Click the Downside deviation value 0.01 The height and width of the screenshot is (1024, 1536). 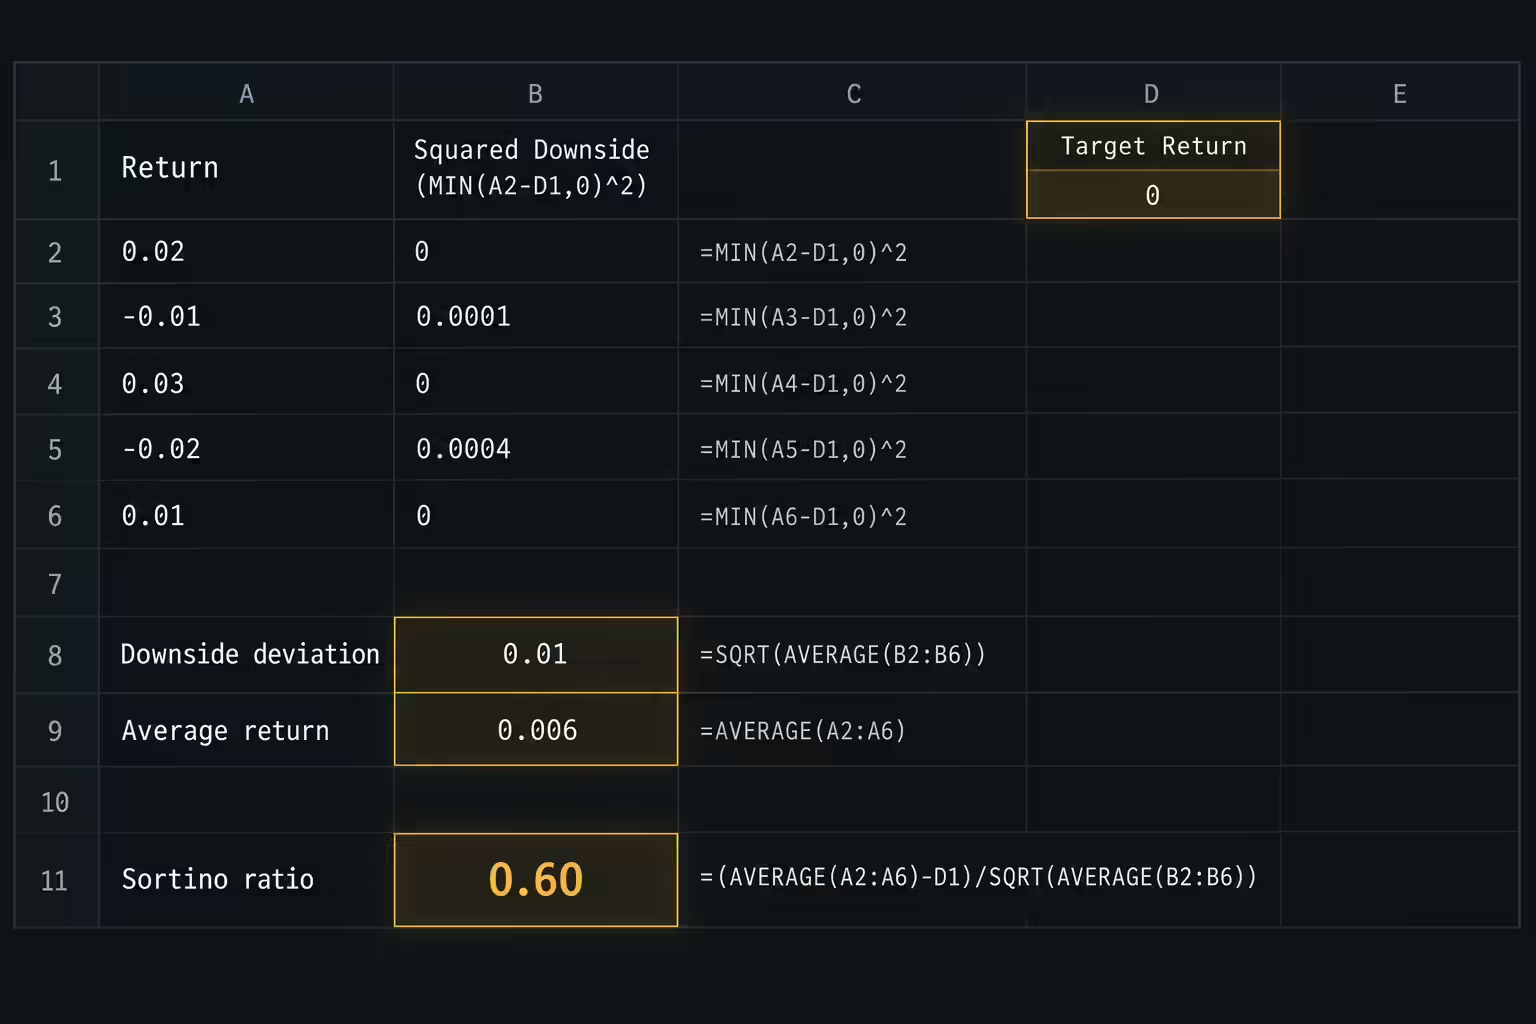[536, 655]
